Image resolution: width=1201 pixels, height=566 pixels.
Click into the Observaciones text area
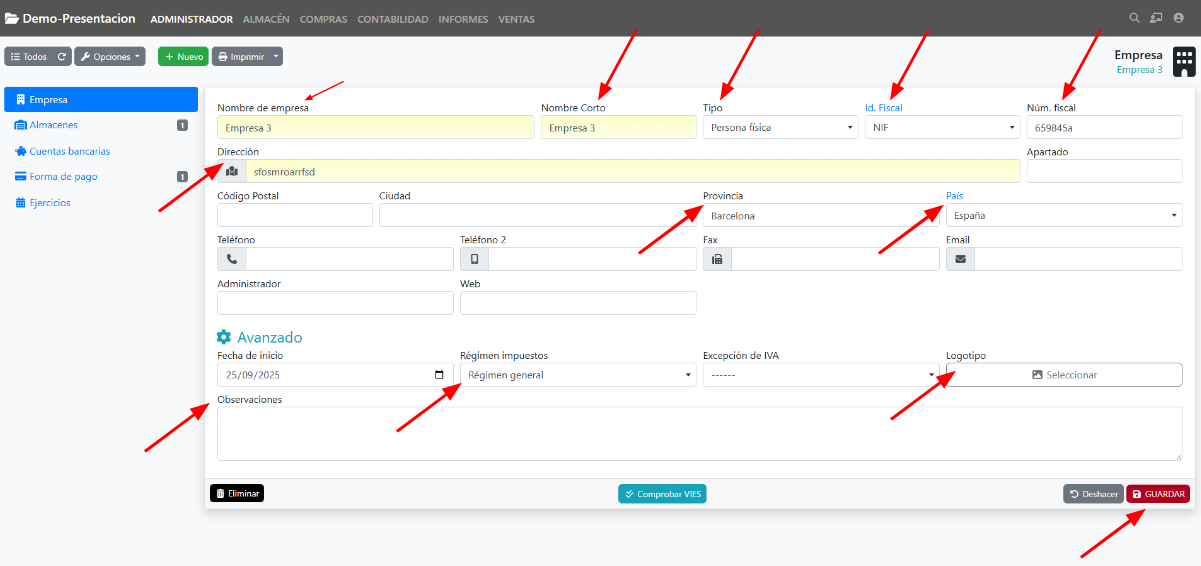click(x=698, y=433)
